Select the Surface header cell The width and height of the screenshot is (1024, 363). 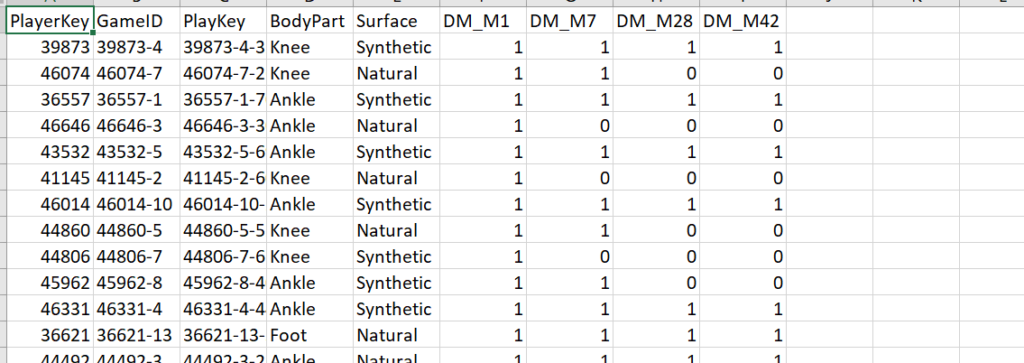tap(396, 21)
